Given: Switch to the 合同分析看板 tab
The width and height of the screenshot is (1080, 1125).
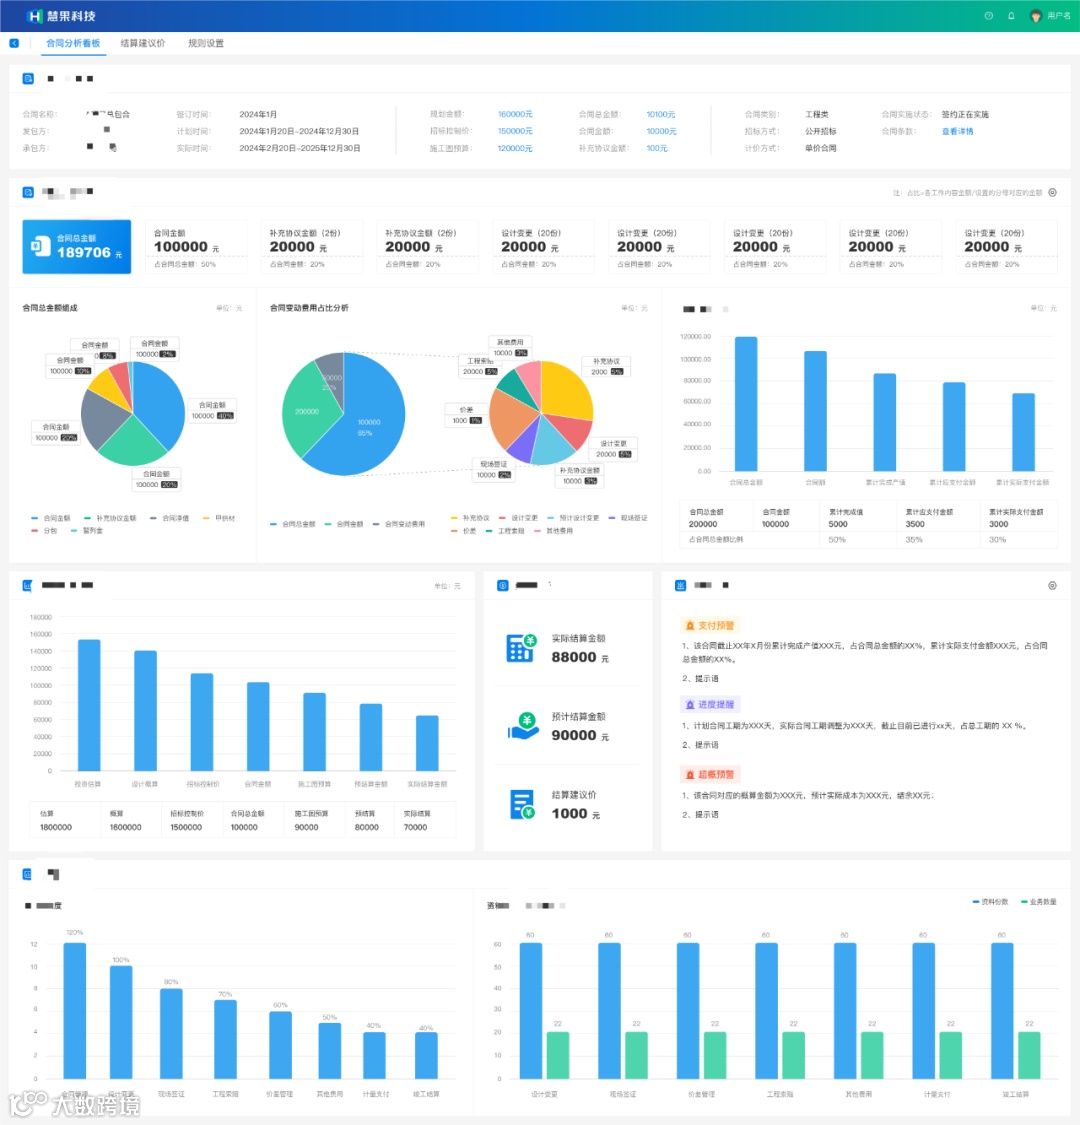Looking at the screenshot, I should coord(73,43).
